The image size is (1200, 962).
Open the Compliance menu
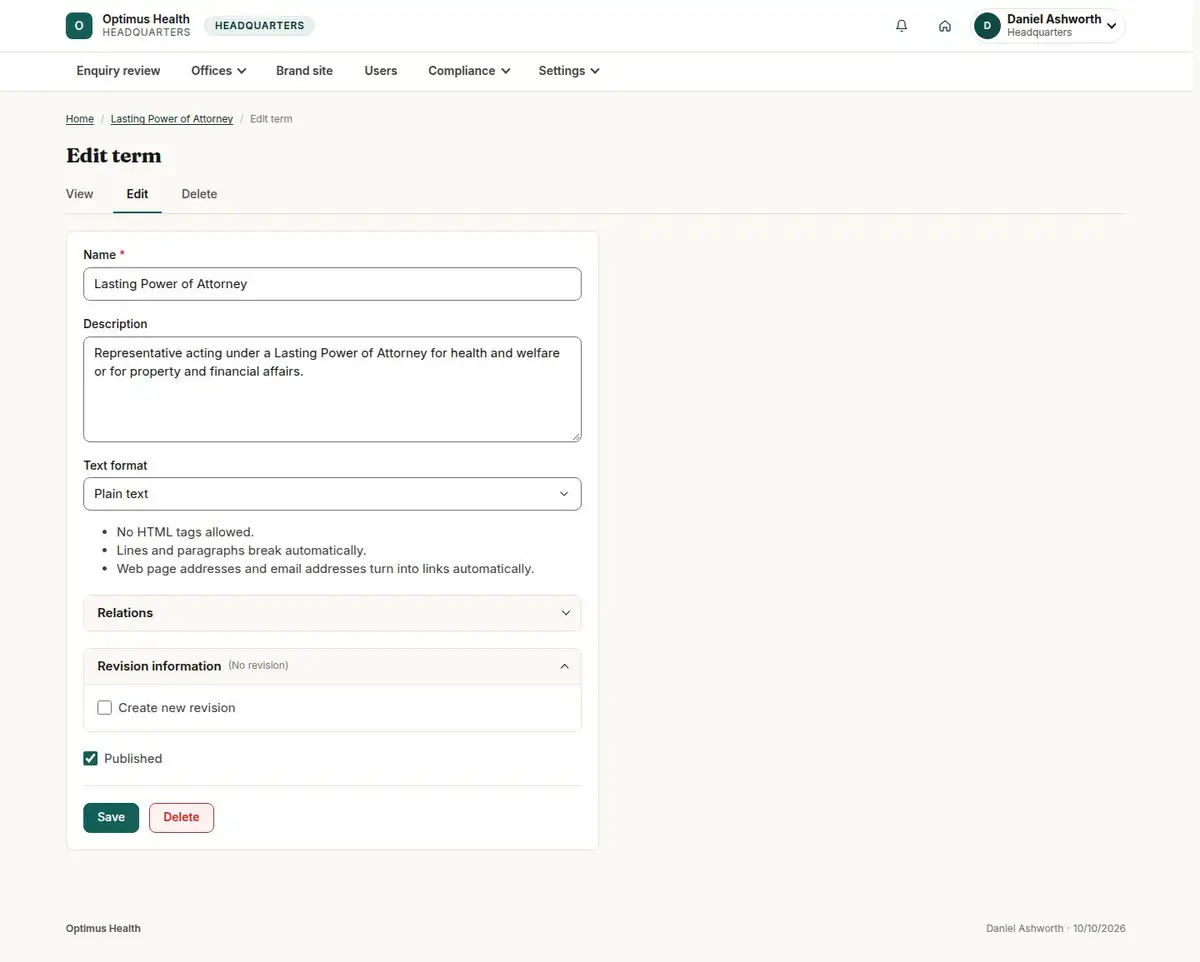(x=469, y=71)
